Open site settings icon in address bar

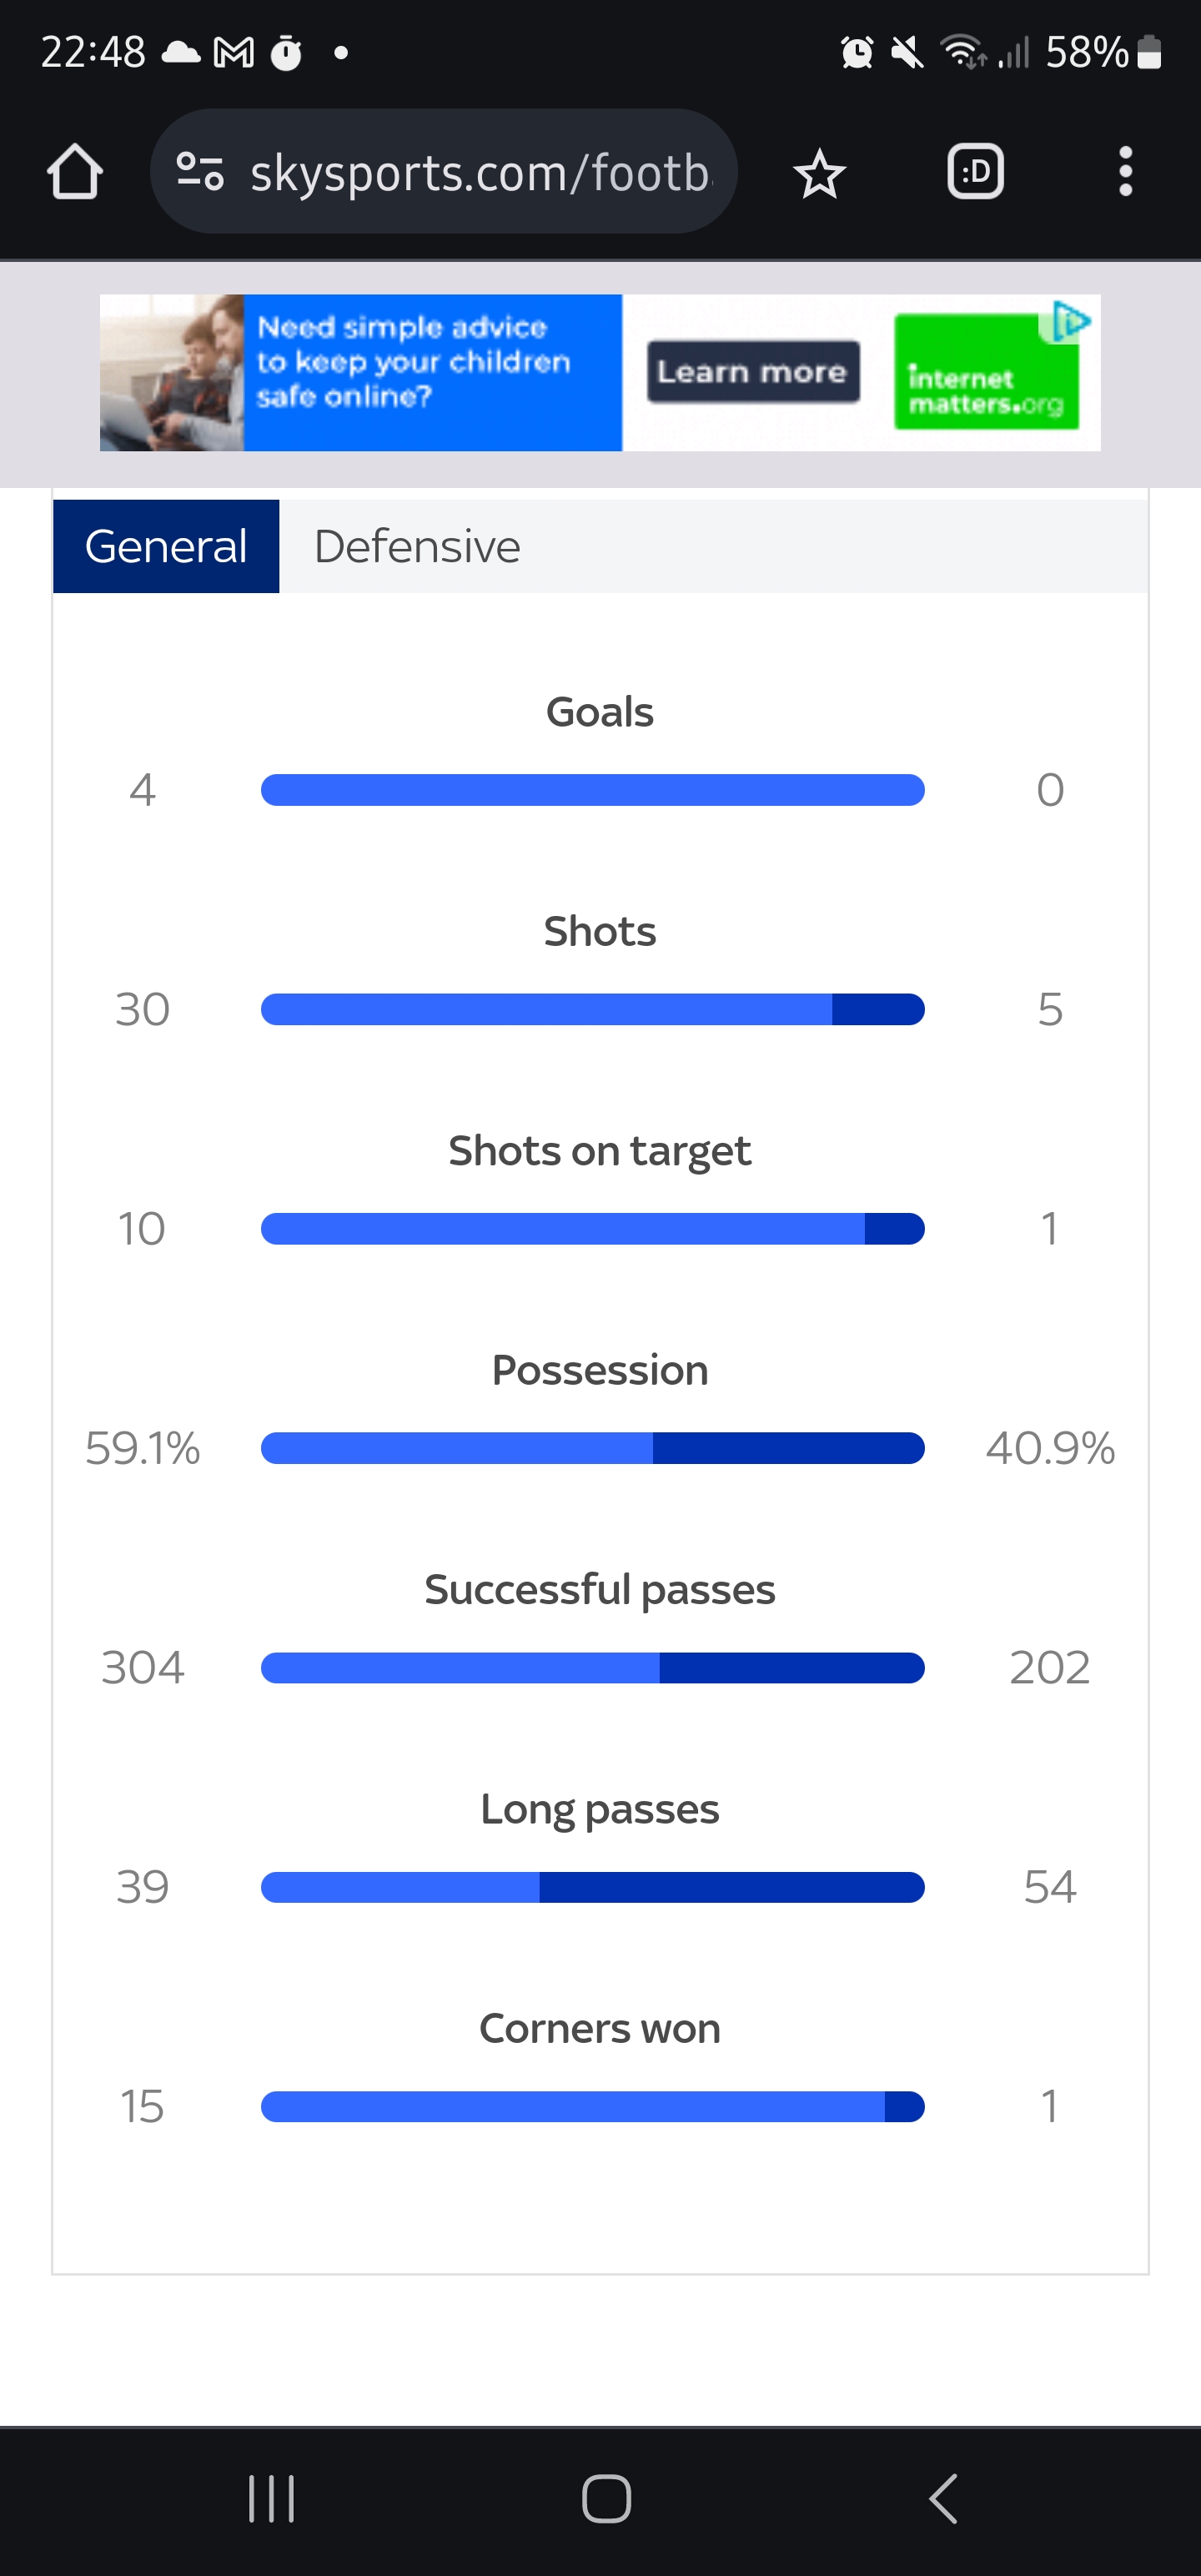tap(199, 171)
